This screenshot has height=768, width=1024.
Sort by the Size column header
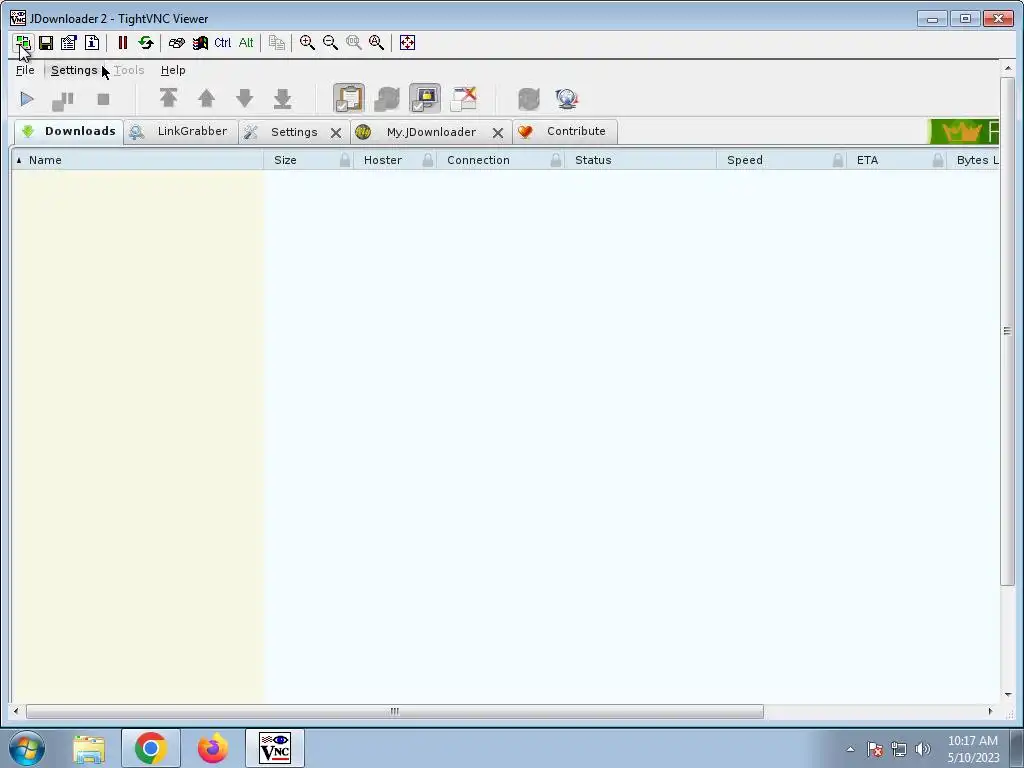[x=285, y=160]
